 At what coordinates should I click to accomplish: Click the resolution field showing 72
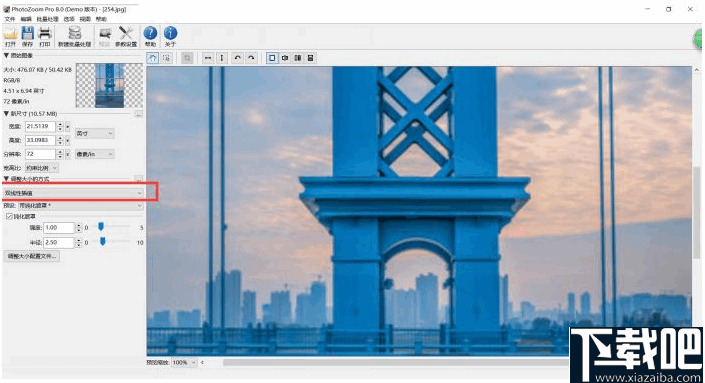pyautogui.click(x=40, y=154)
